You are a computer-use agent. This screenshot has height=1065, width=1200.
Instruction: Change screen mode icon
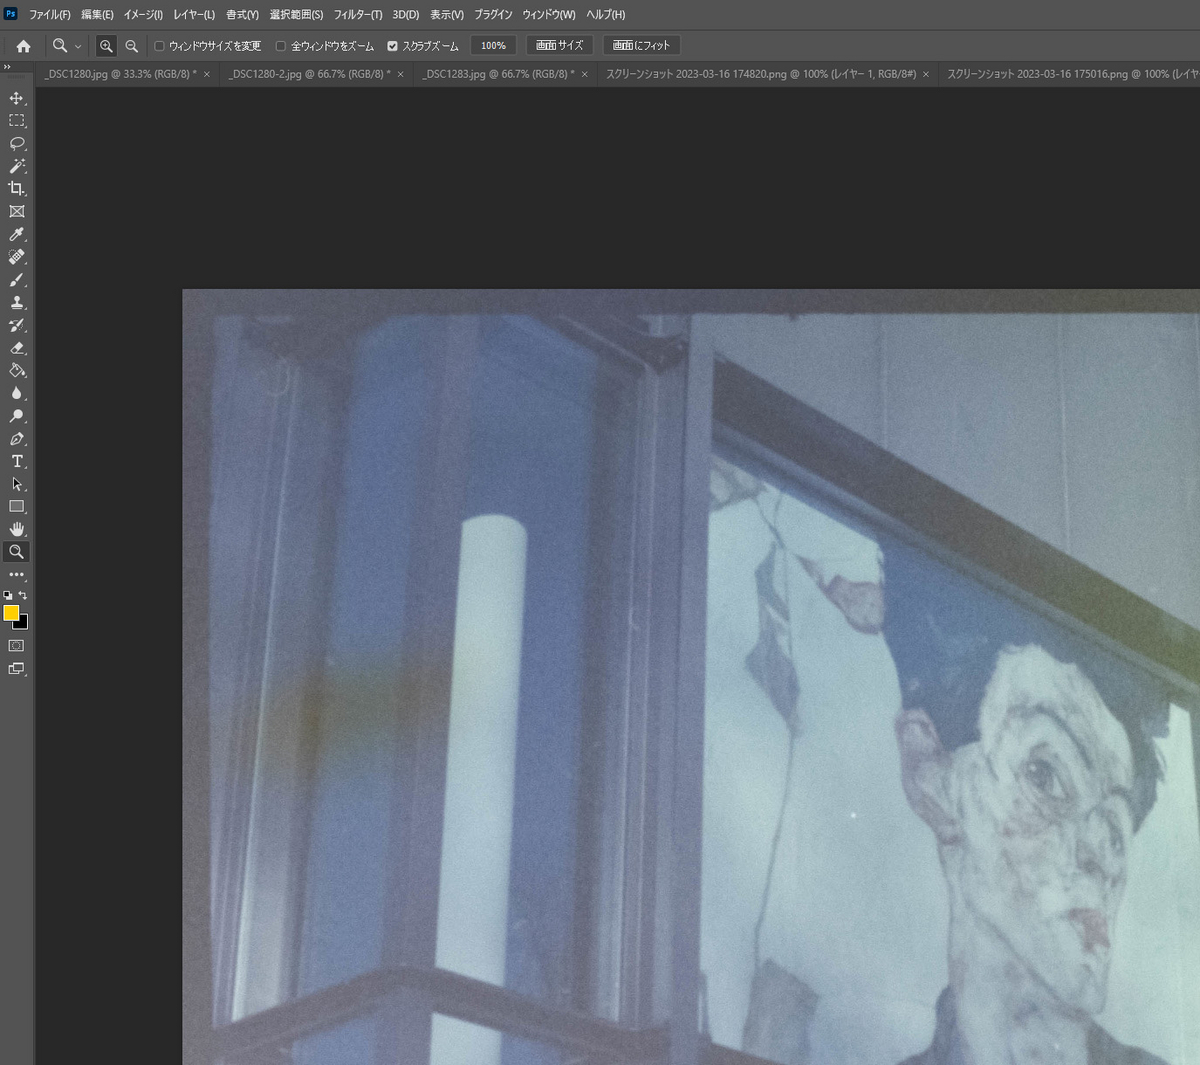coord(17,669)
